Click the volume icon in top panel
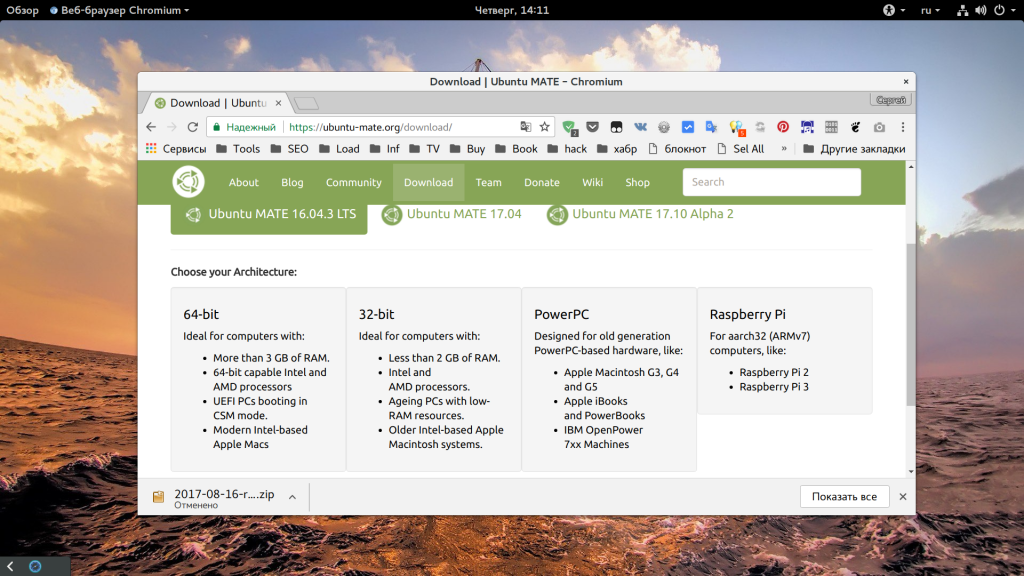This screenshot has width=1024, height=576. pos(981,10)
